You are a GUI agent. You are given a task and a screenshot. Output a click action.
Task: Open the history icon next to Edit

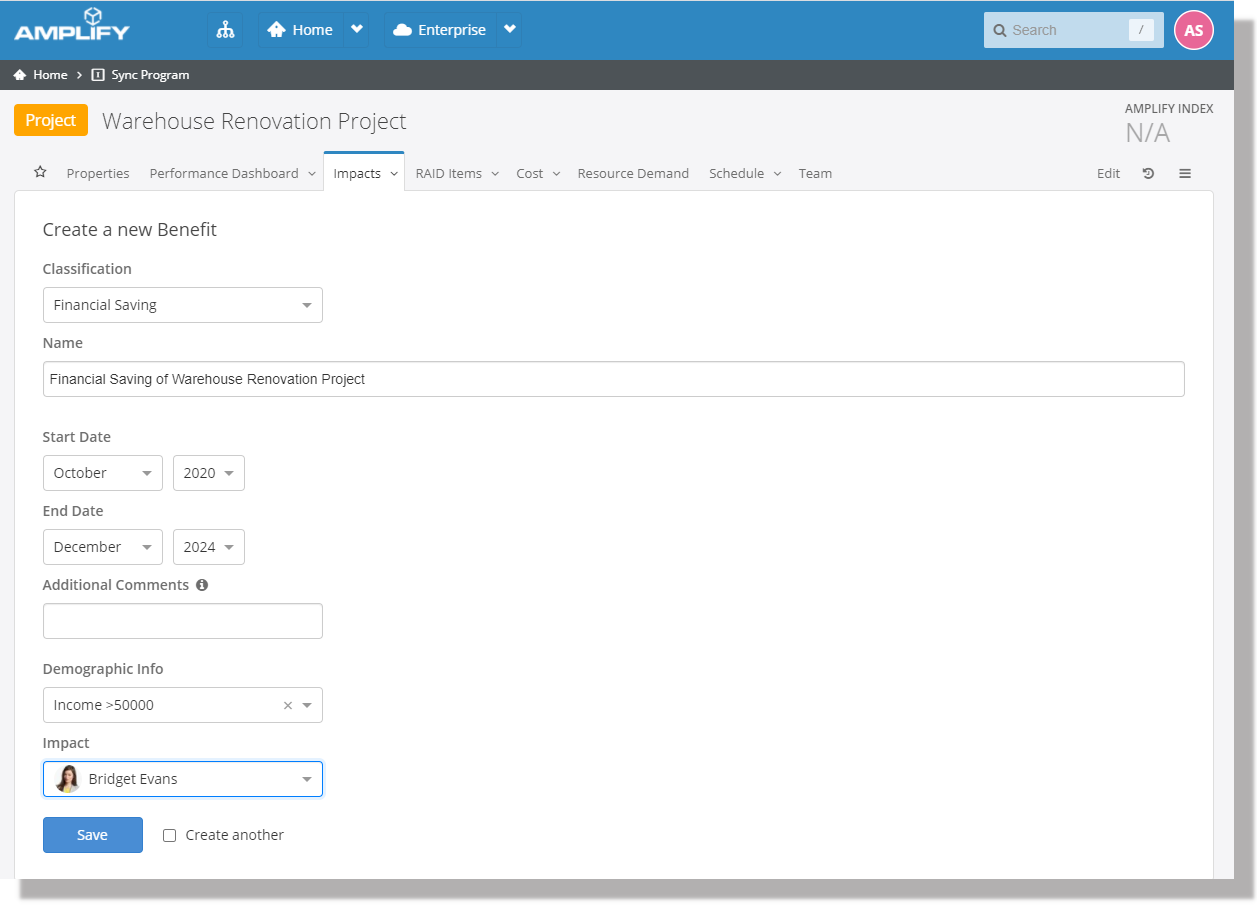(1148, 173)
